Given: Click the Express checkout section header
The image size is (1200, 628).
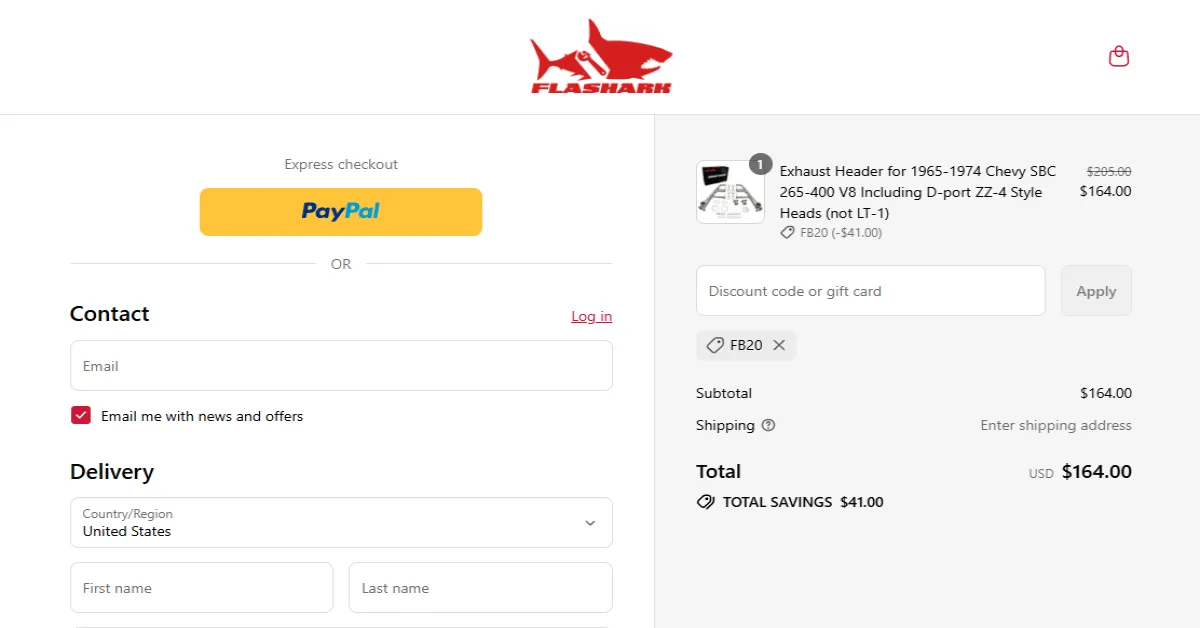Looking at the screenshot, I should click(x=340, y=164).
